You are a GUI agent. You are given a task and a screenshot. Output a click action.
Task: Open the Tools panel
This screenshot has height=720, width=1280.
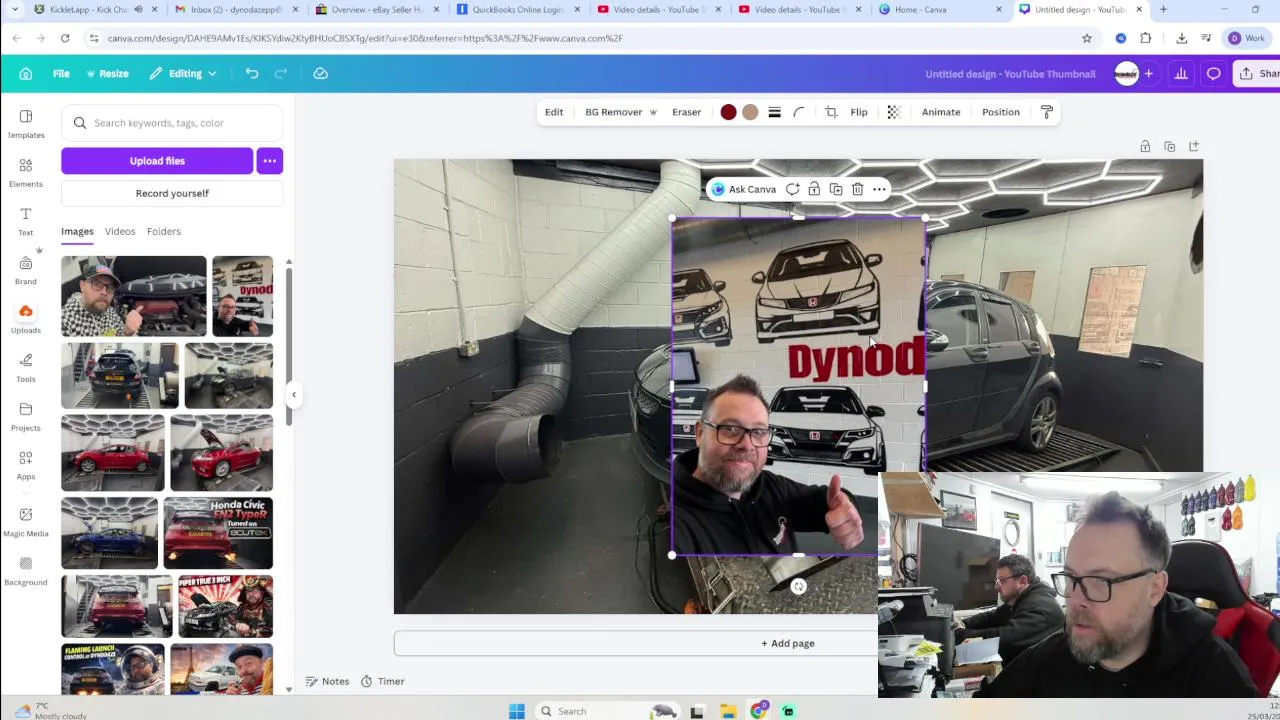click(26, 368)
